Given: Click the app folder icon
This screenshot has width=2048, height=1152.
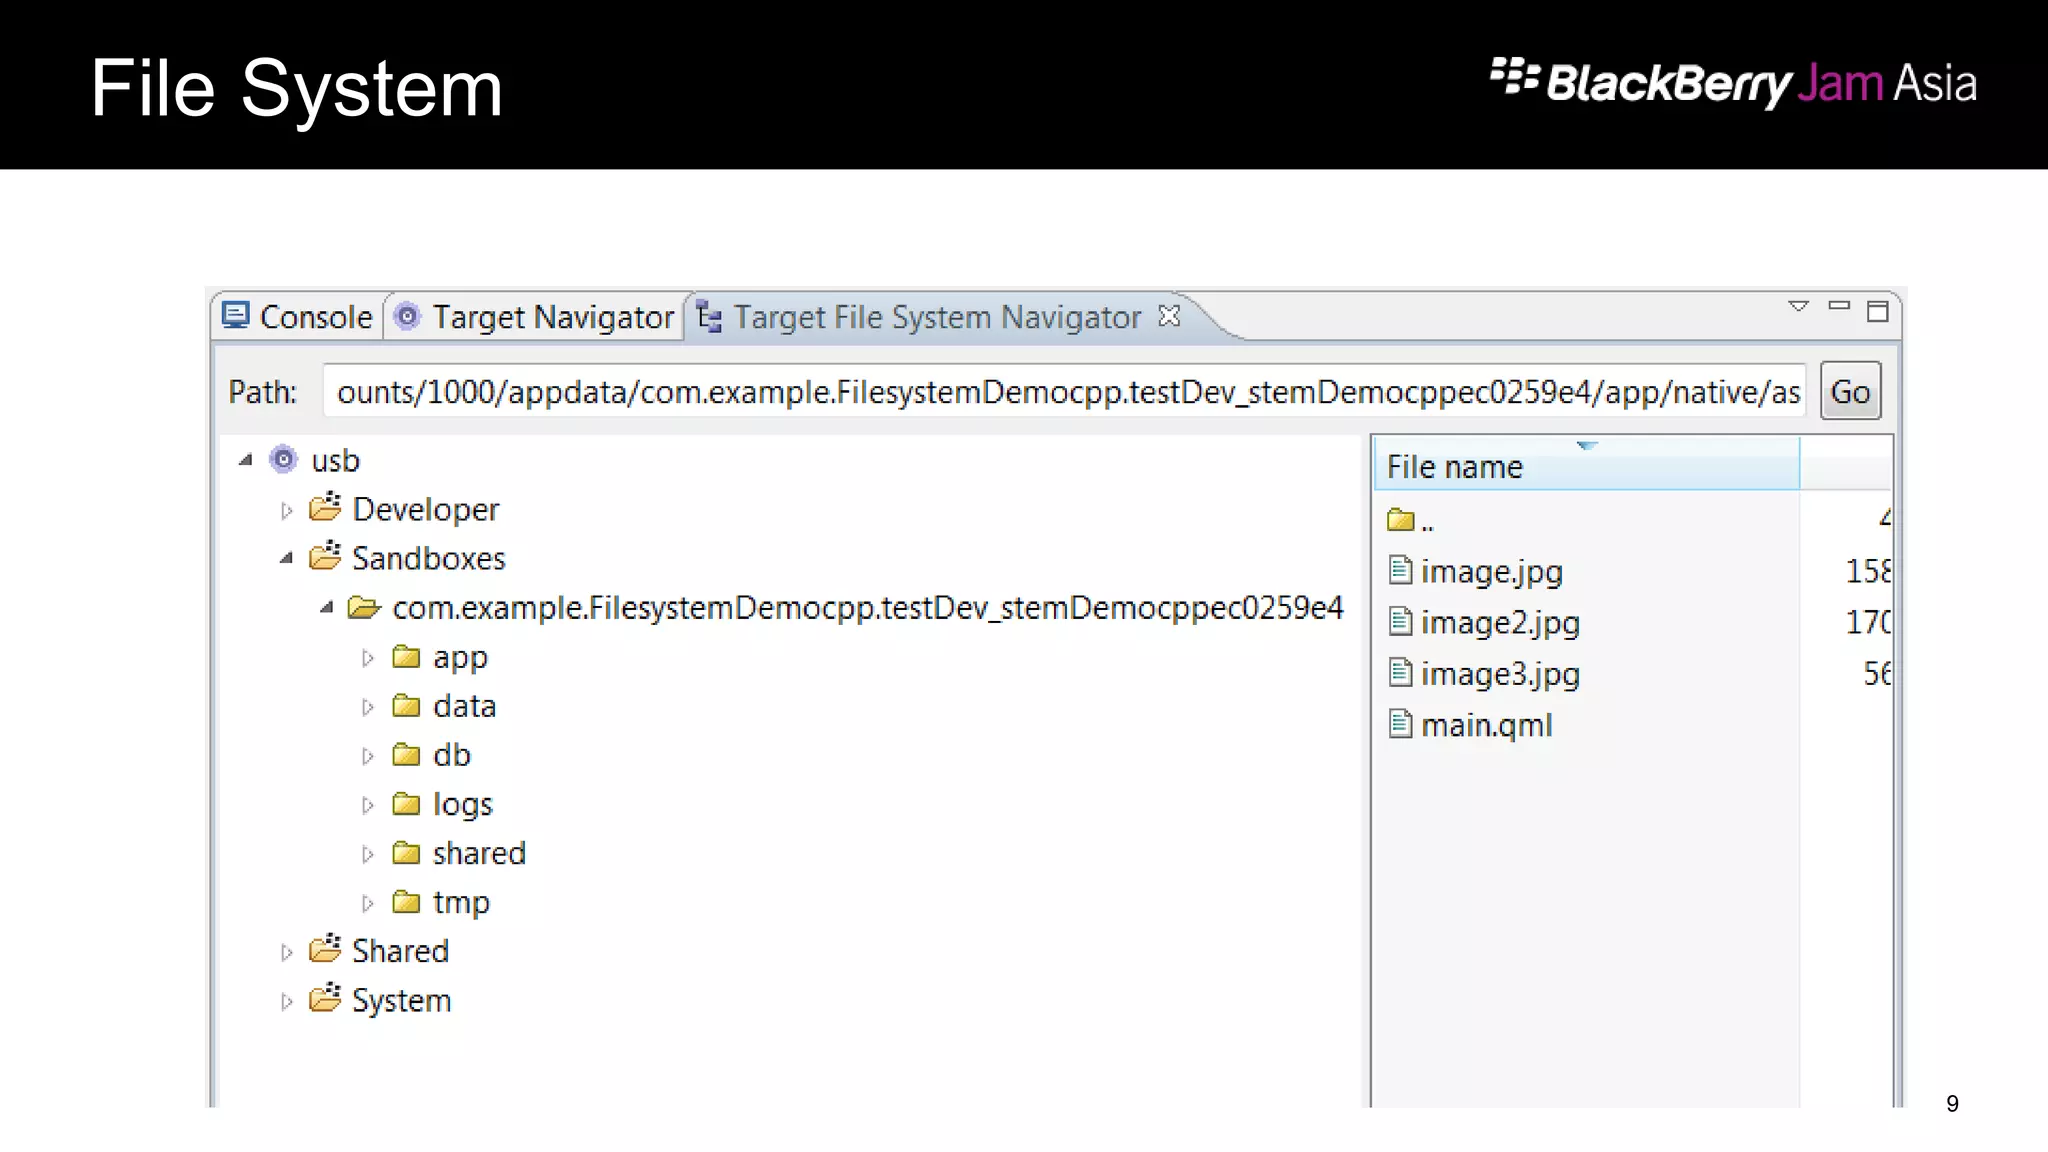Looking at the screenshot, I should click(406, 656).
